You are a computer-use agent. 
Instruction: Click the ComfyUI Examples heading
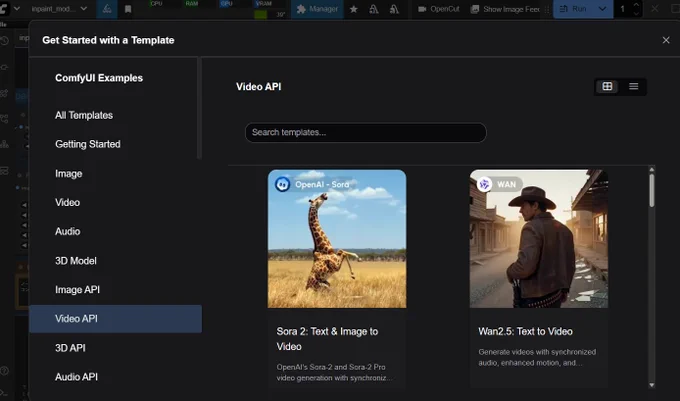click(99, 78)
